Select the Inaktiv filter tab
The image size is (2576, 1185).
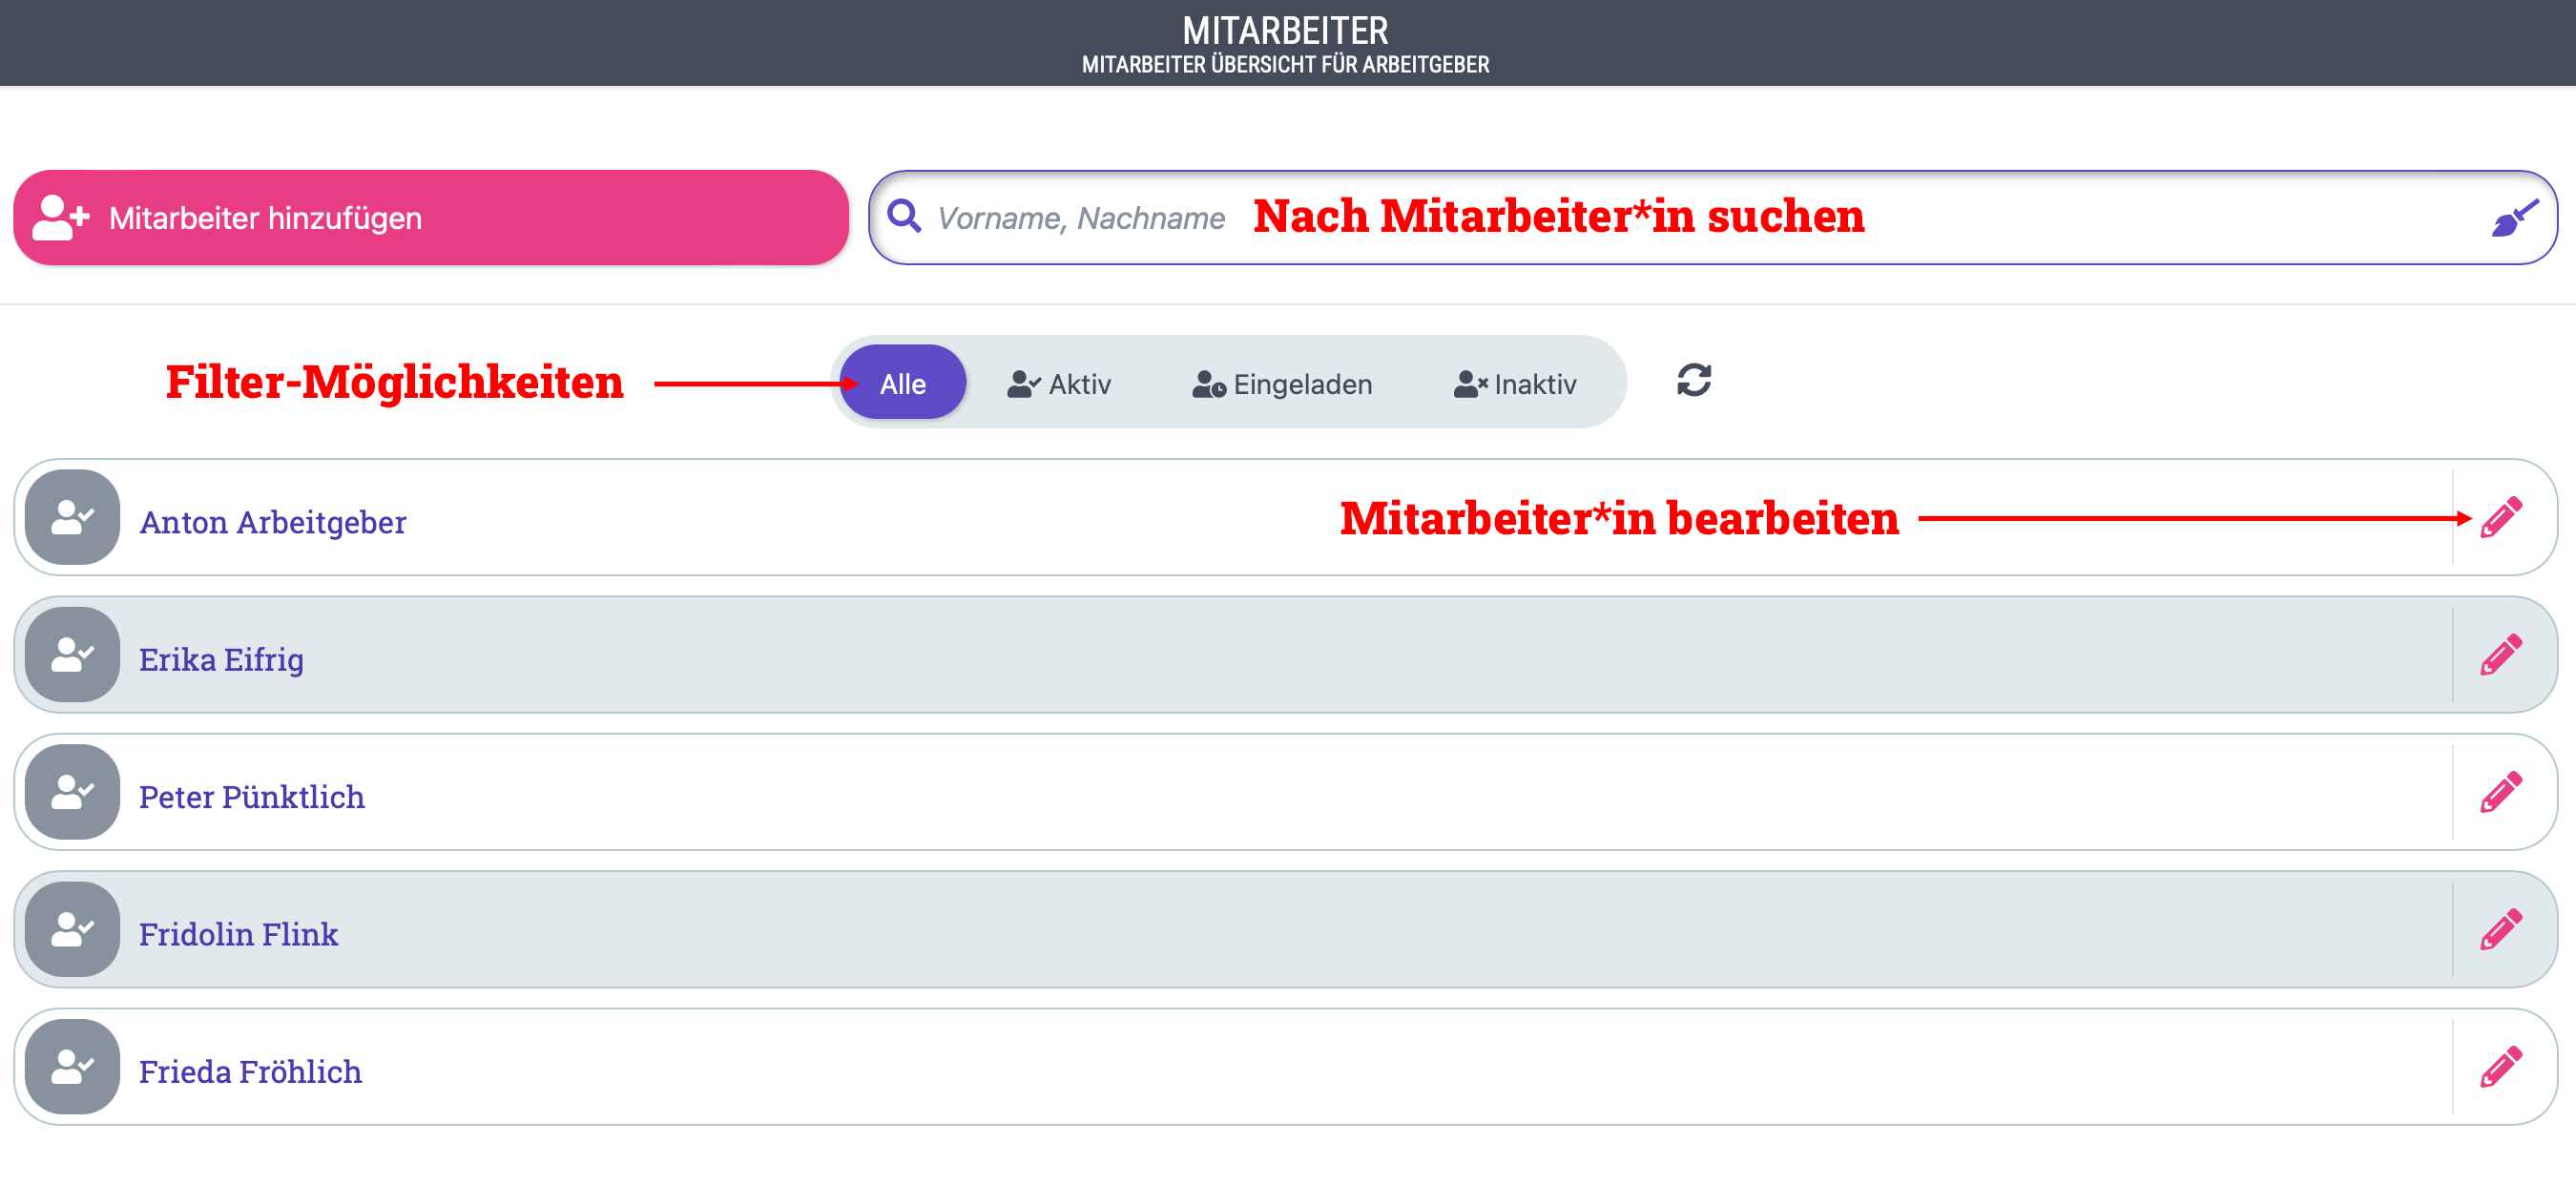(1515, 384)
